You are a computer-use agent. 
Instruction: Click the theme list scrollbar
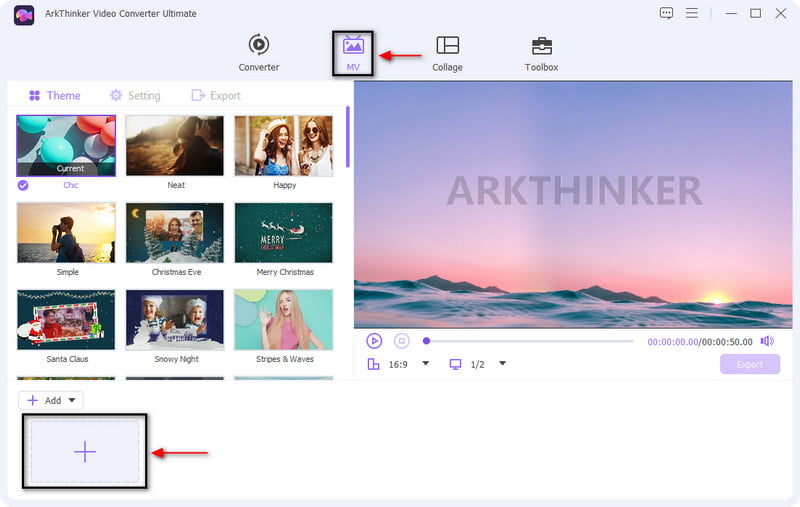[x=347, y=137]
